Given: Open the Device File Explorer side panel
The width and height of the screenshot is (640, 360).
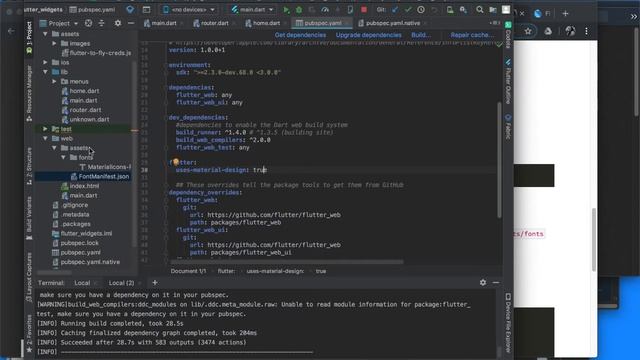Looking at the screenshot, I should 508,322.
